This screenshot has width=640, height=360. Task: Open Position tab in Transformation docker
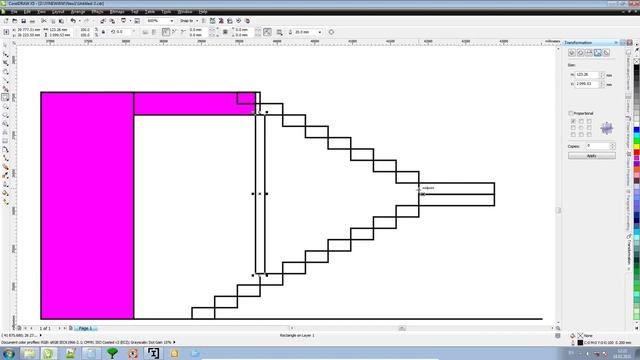pos(572,53)
